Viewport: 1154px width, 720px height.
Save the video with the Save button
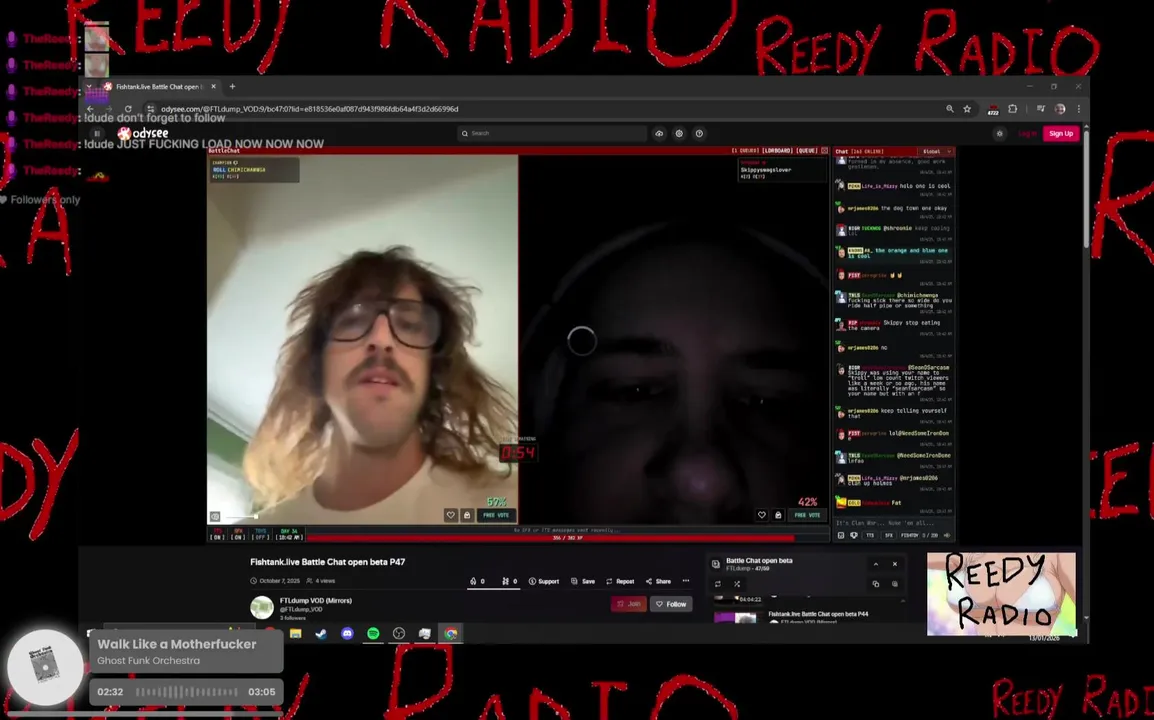tap(583, 582)
